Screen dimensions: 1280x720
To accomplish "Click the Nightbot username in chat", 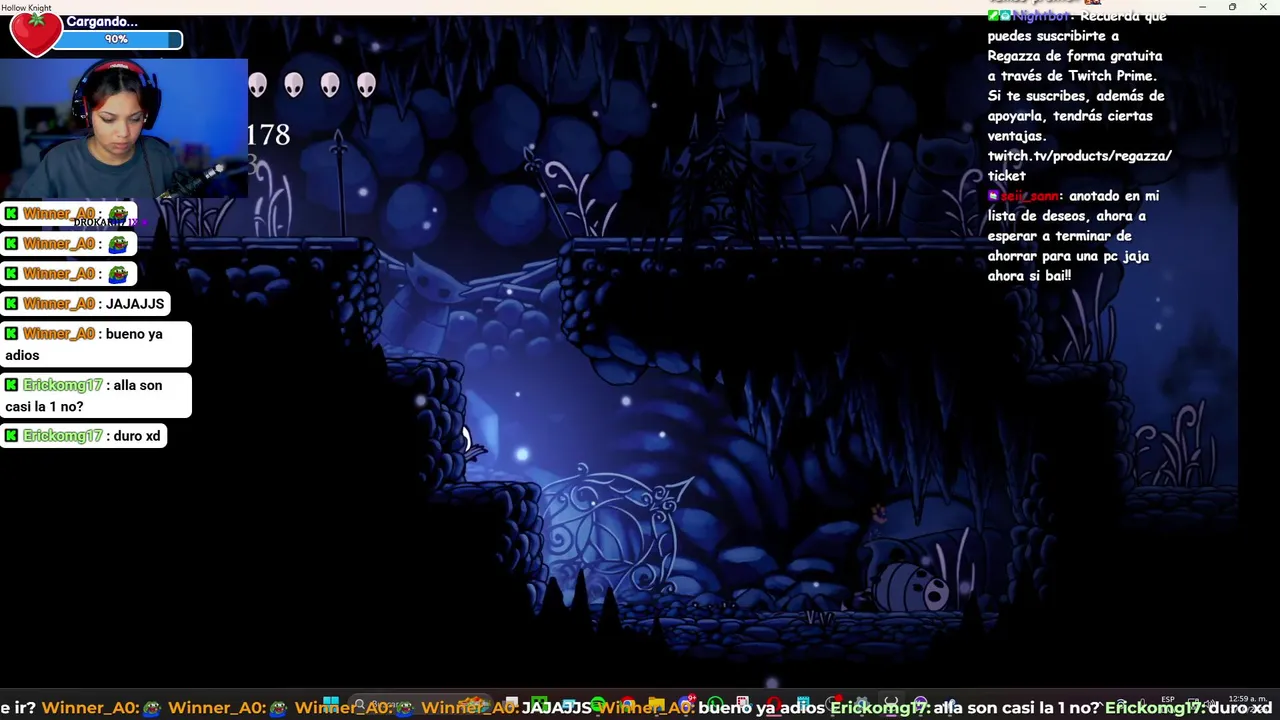I will [x=1041, y=16].
